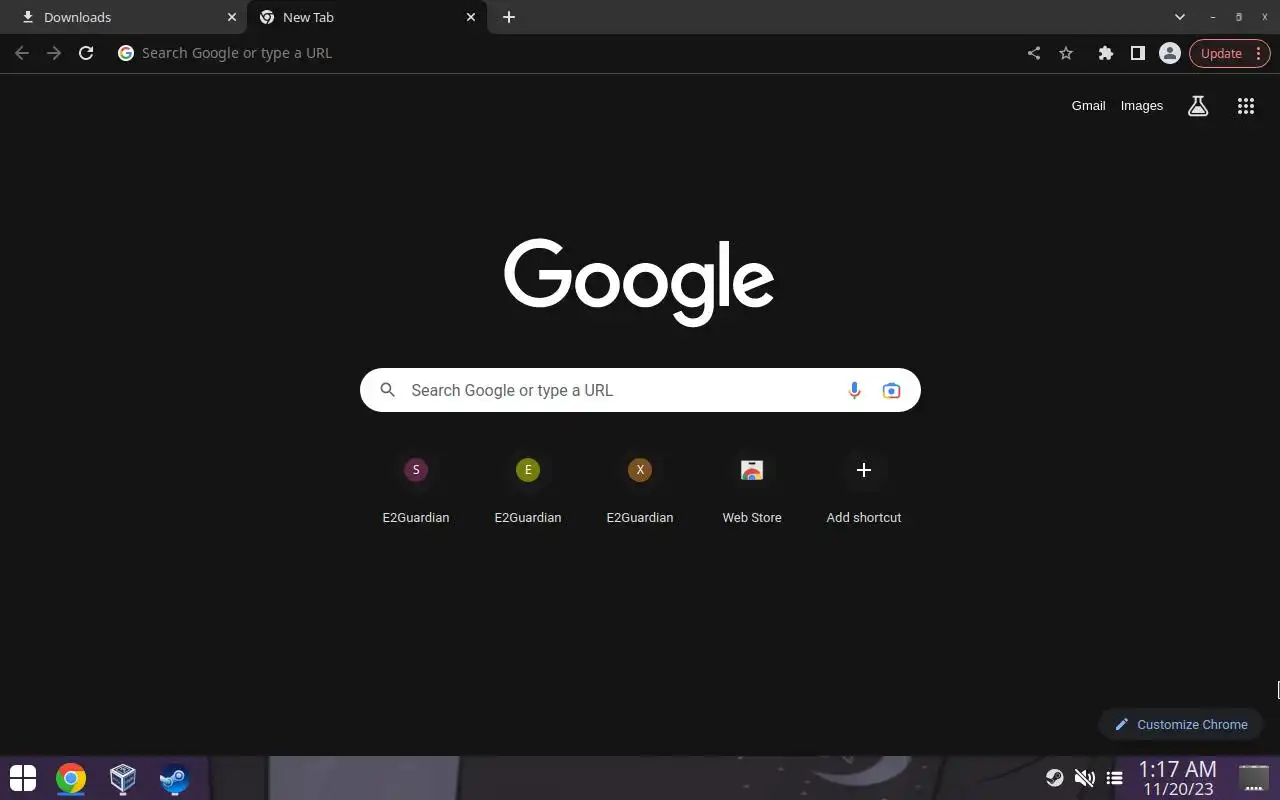Open the Gmail link
Screen dimensions: 1280x800
1088,106
